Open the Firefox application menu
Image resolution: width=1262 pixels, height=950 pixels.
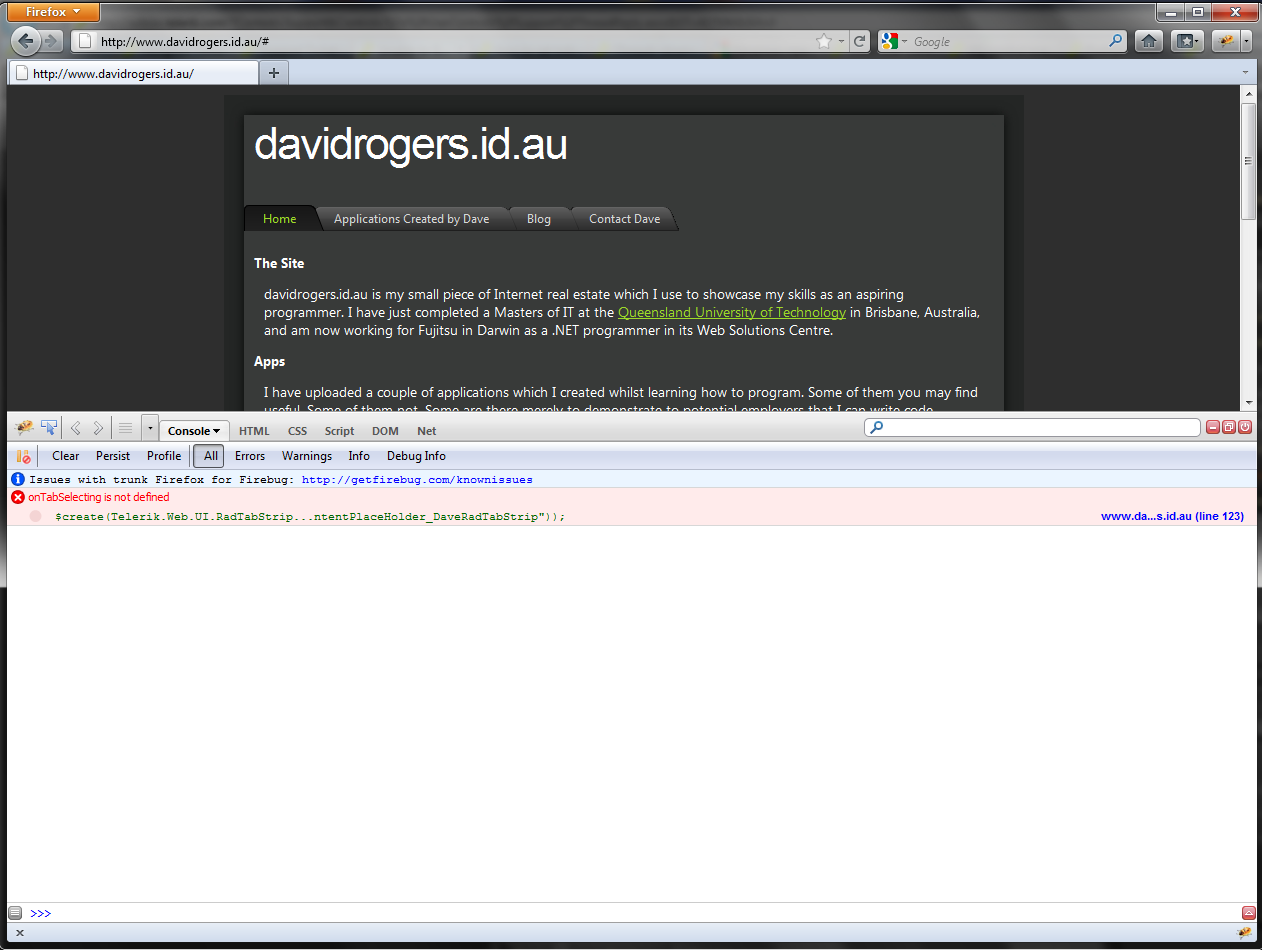(x=55, y=12)
